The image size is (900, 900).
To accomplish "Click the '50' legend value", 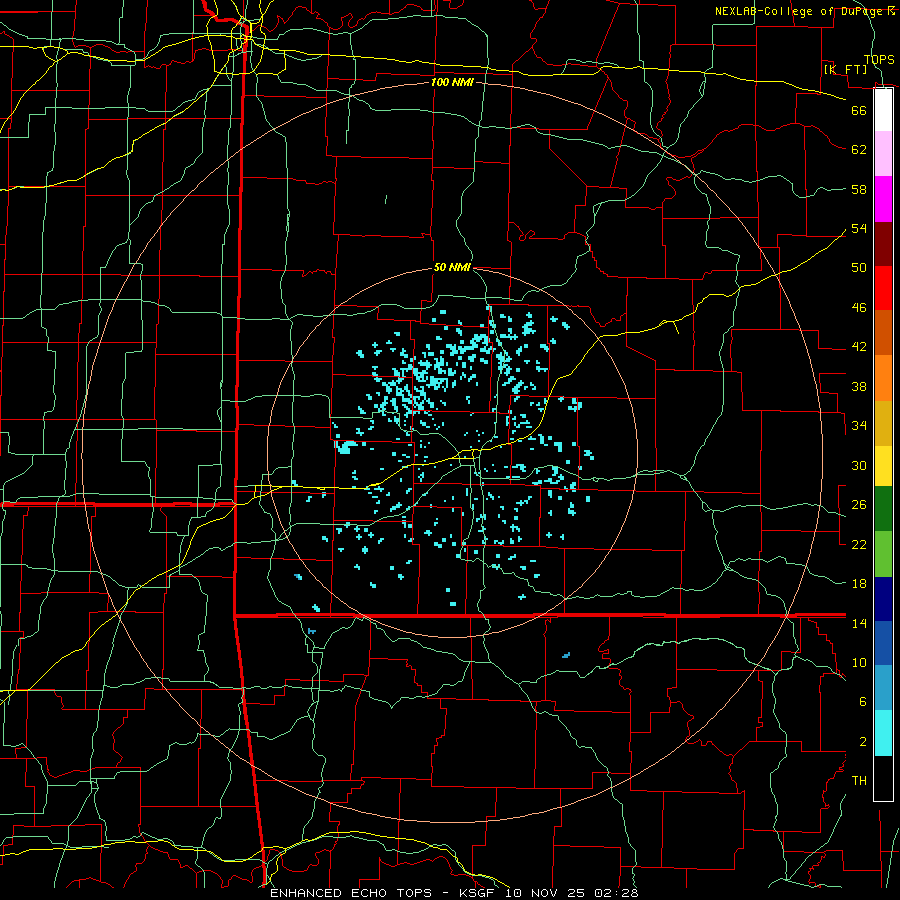I will pyautogui.click(x=859, y=268).
